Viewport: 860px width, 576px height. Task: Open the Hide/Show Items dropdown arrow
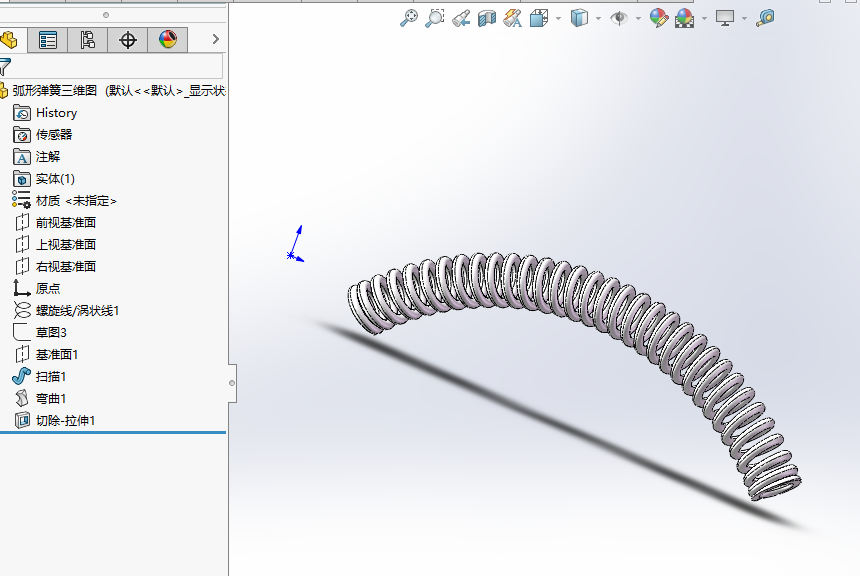[x=638, y=19]
